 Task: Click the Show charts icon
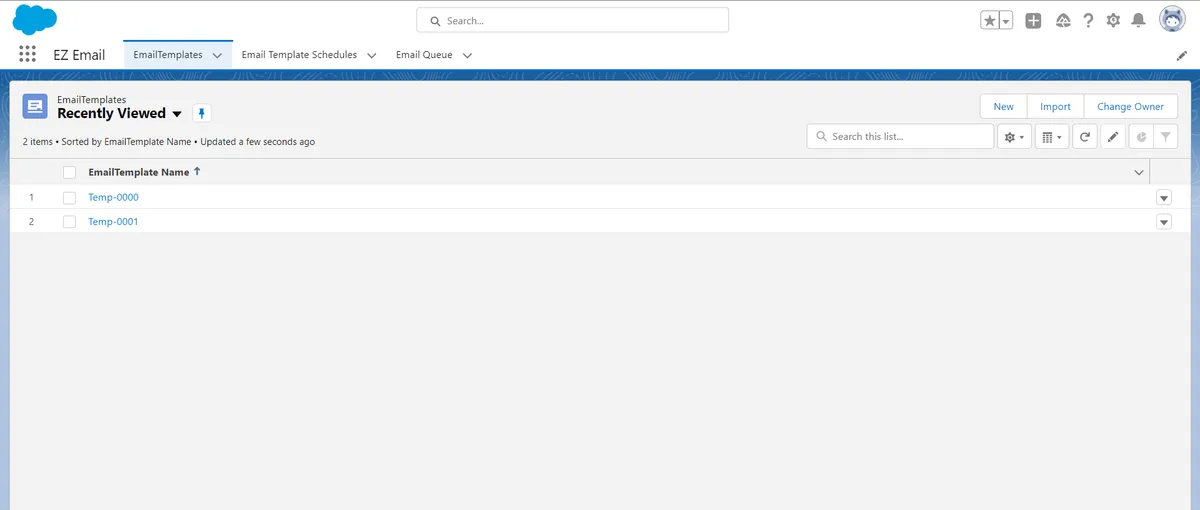[x=1141, y=137]
